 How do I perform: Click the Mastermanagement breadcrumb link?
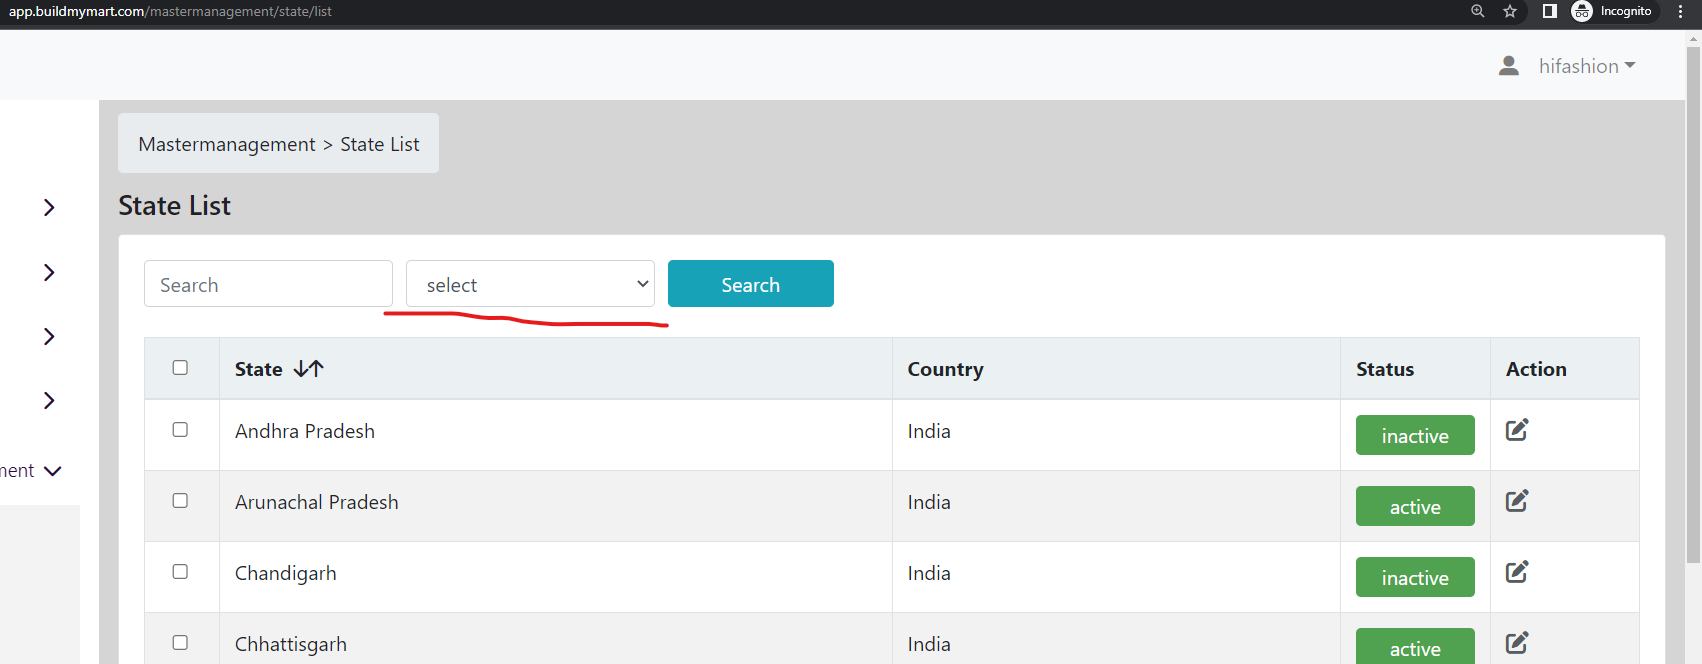(227, 144)
